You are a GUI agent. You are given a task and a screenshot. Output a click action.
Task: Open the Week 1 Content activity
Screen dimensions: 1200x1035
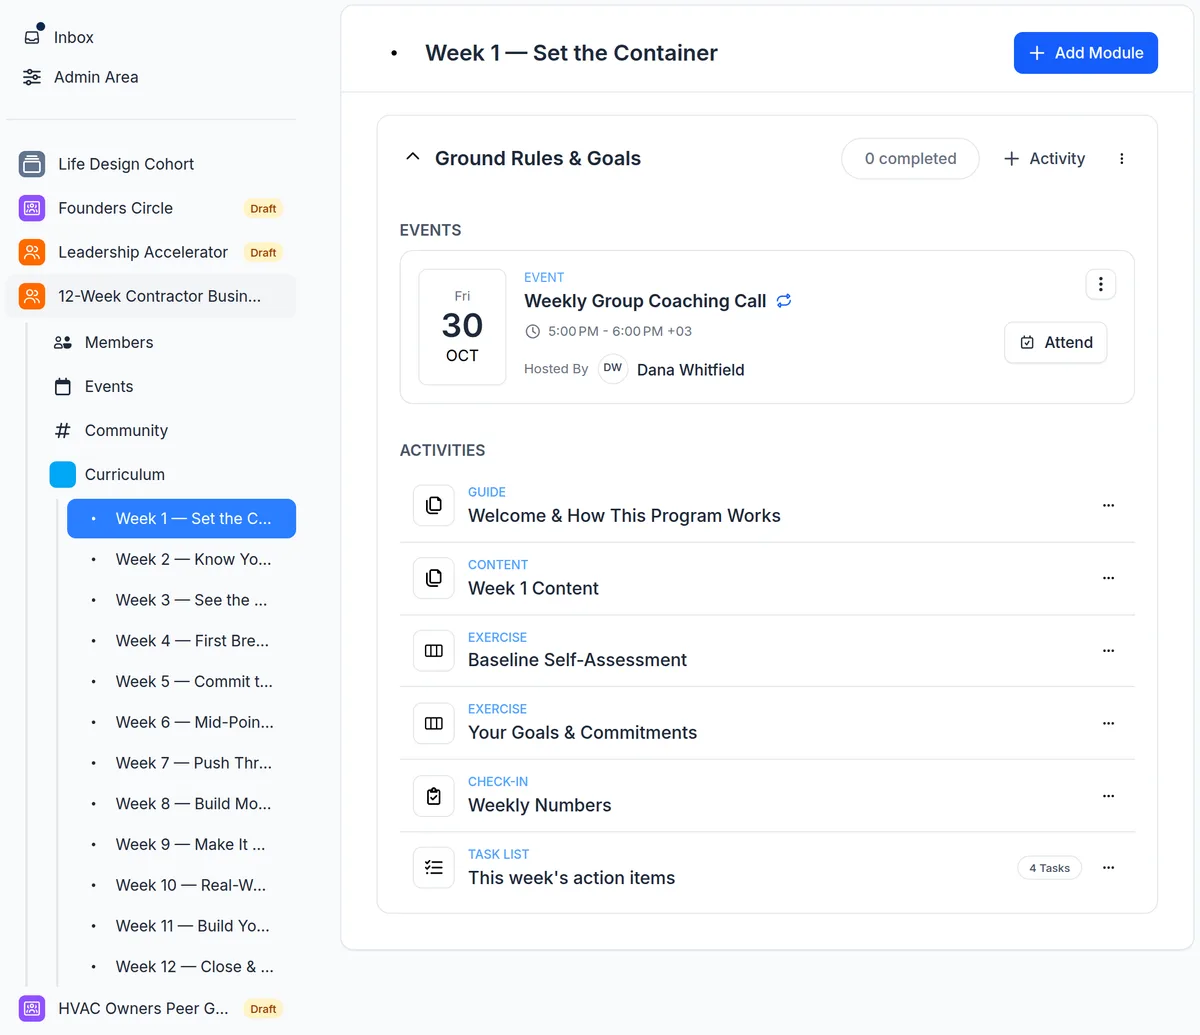pyautogui.click(x=533, y=589)
